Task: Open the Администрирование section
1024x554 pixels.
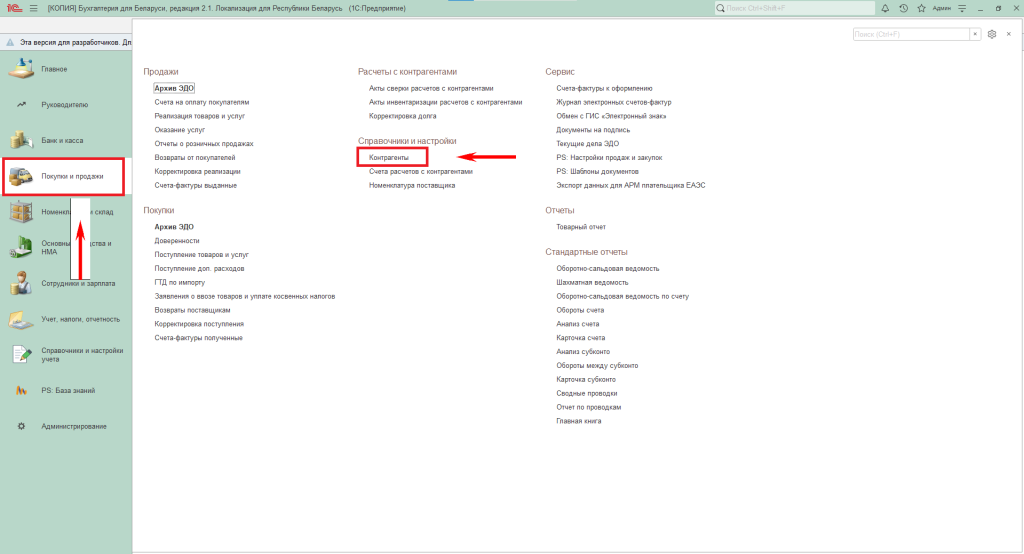Action: [x=74, y=427]
